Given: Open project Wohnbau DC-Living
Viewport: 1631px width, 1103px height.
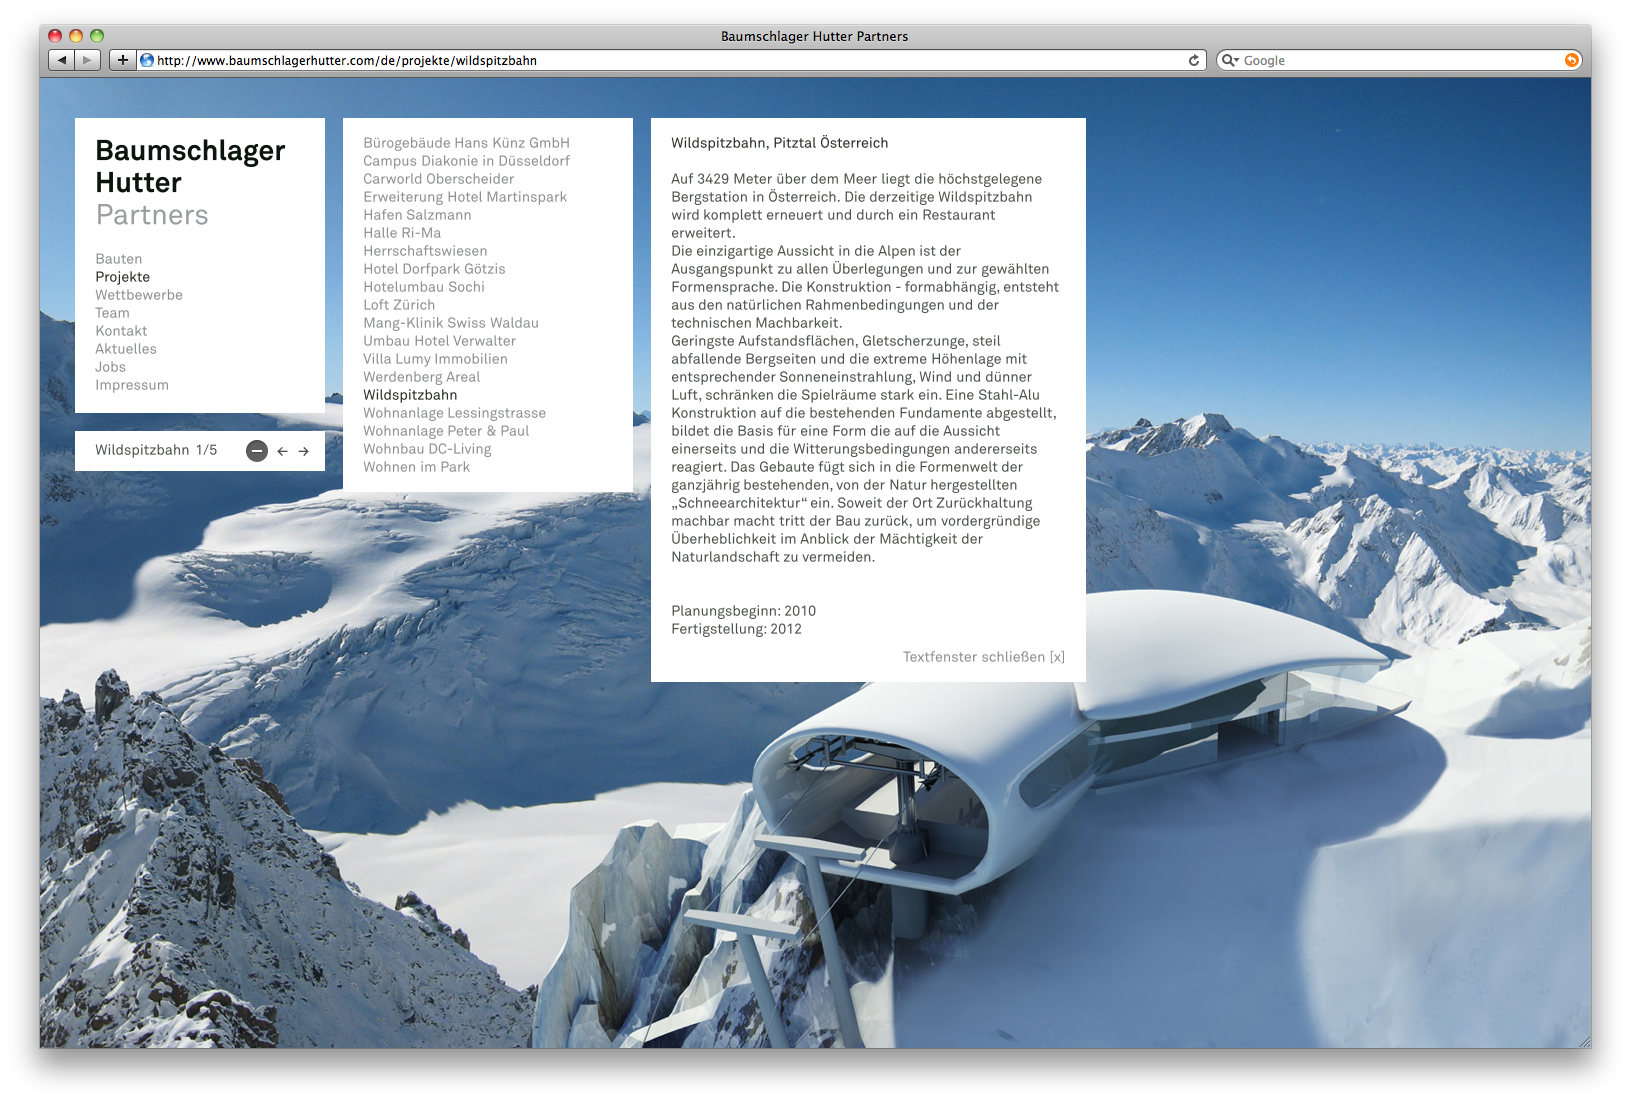Looking at the screenshot, I should pos(427,449).
